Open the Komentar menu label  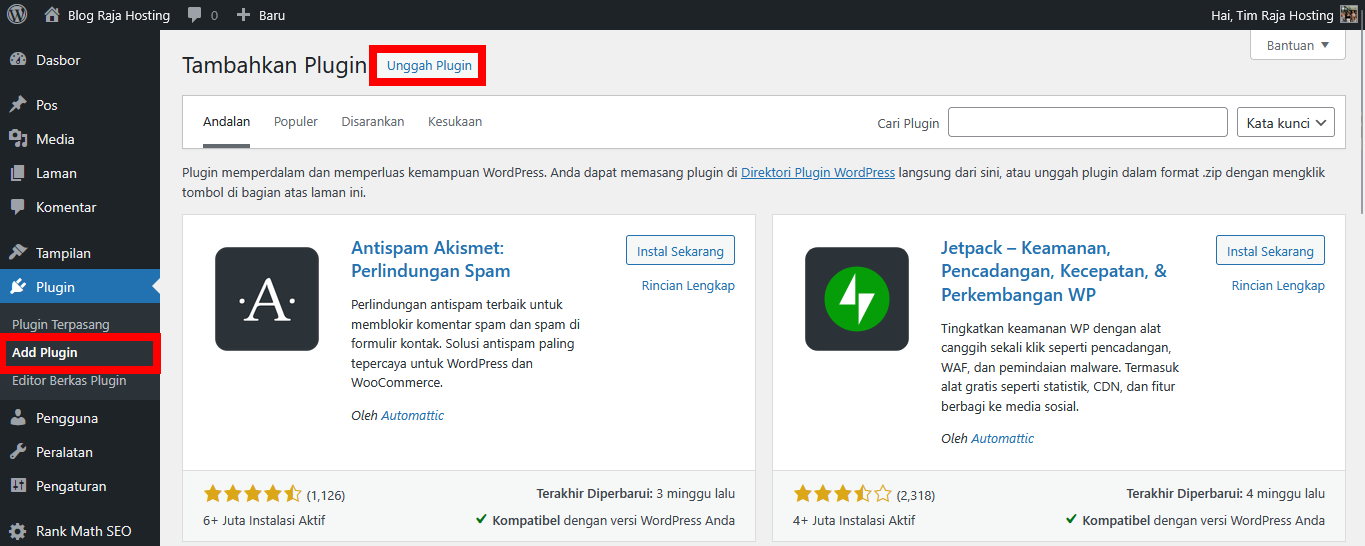[x=66, y=207]
